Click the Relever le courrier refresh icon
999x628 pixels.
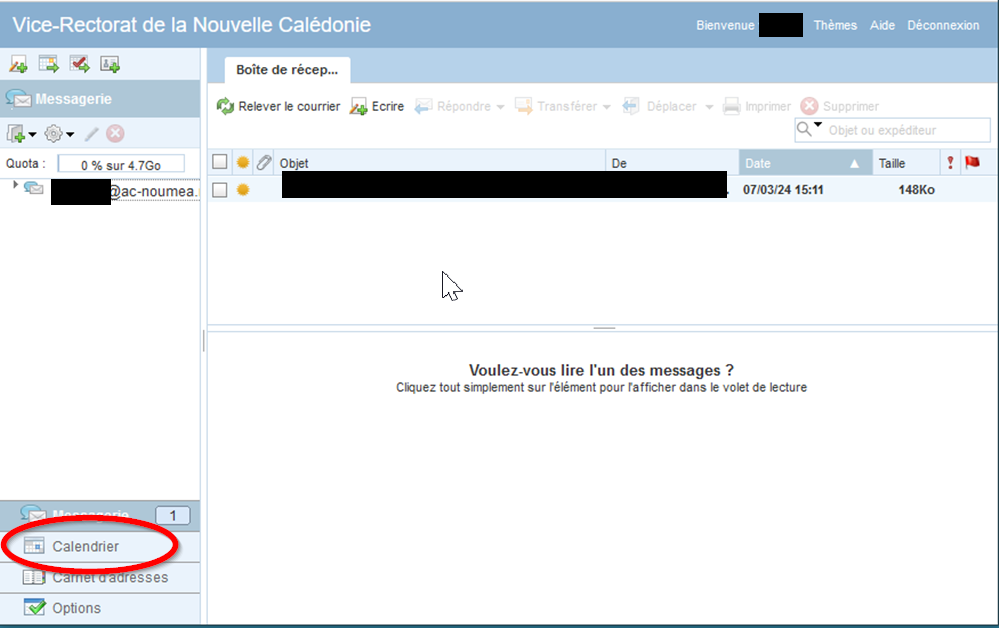(225, 106)
